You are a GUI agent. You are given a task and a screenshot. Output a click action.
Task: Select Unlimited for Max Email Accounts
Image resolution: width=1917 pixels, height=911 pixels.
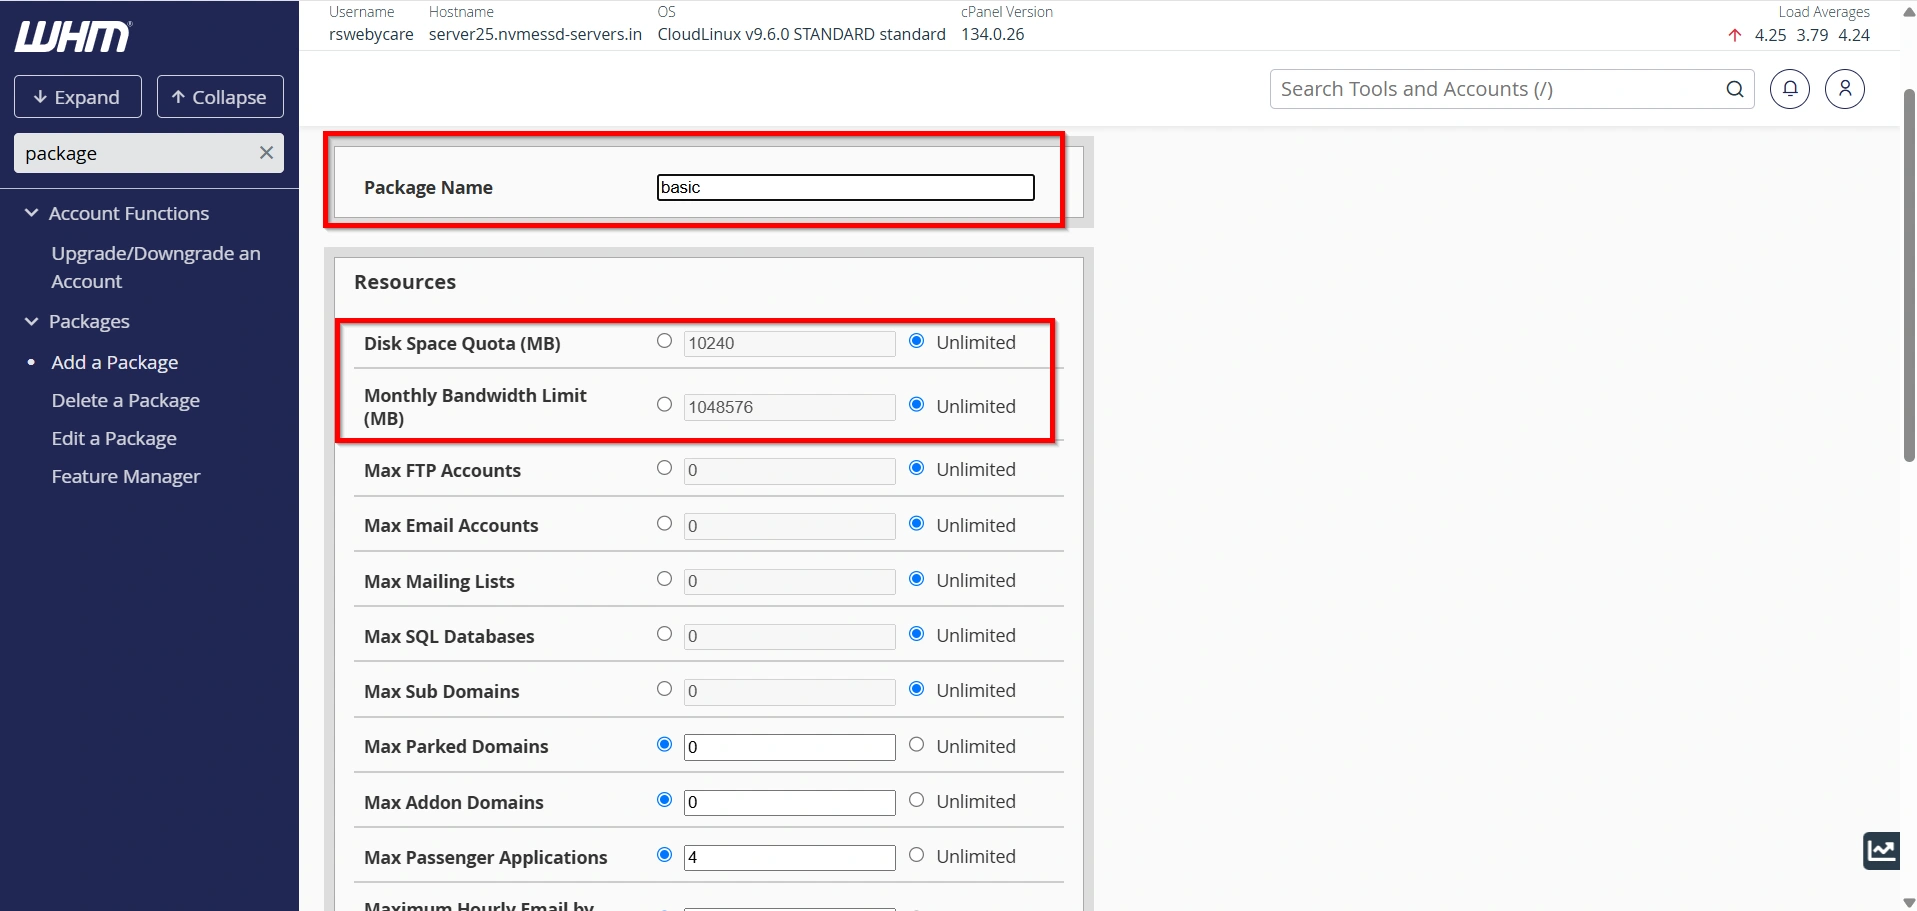click(916, 524)
